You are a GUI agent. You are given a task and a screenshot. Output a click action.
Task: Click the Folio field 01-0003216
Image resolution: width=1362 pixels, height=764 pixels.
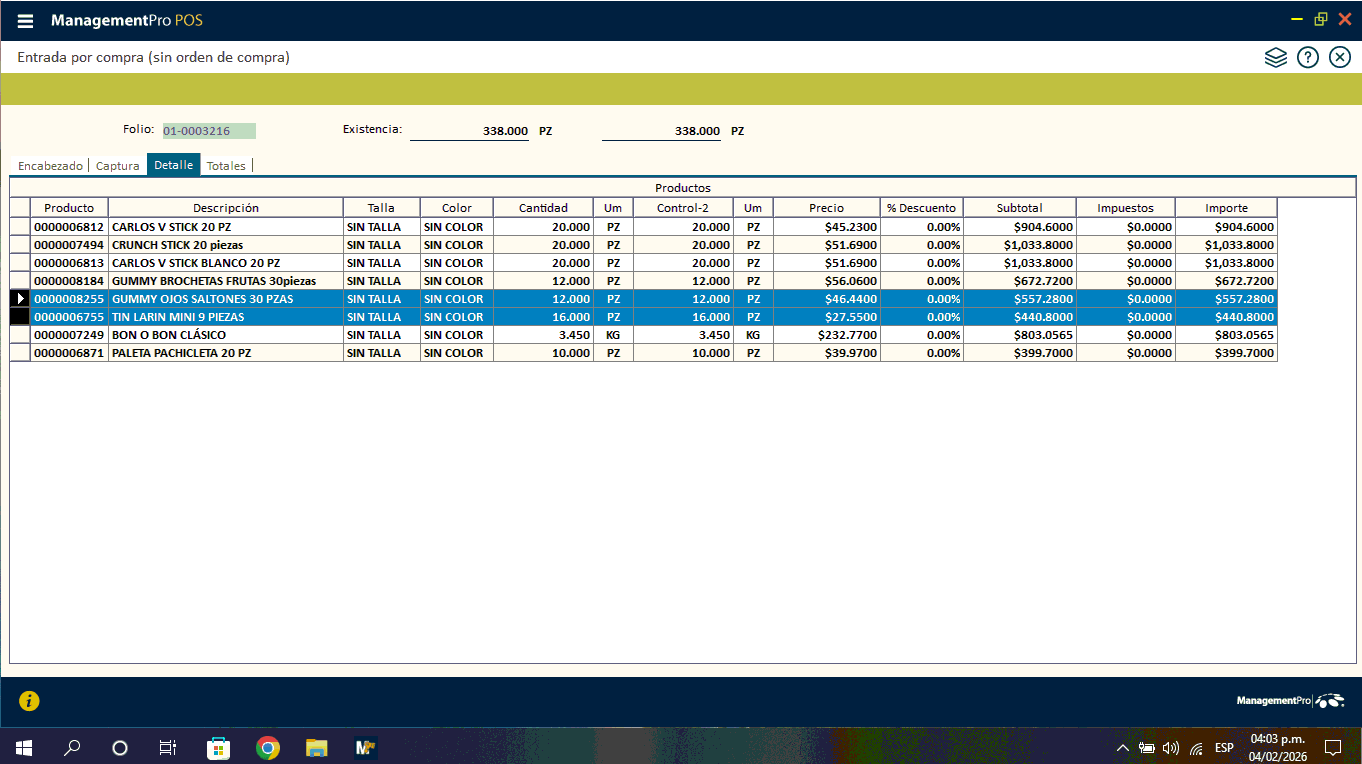(x=209, y=131)
